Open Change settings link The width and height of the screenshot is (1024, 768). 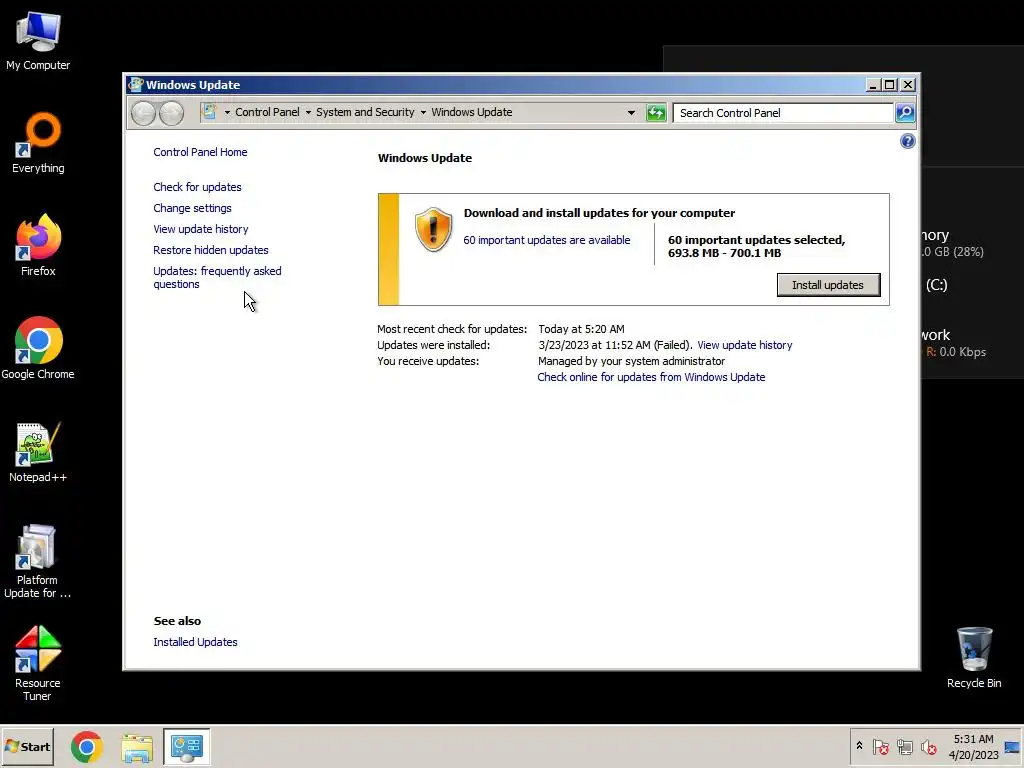192,208
